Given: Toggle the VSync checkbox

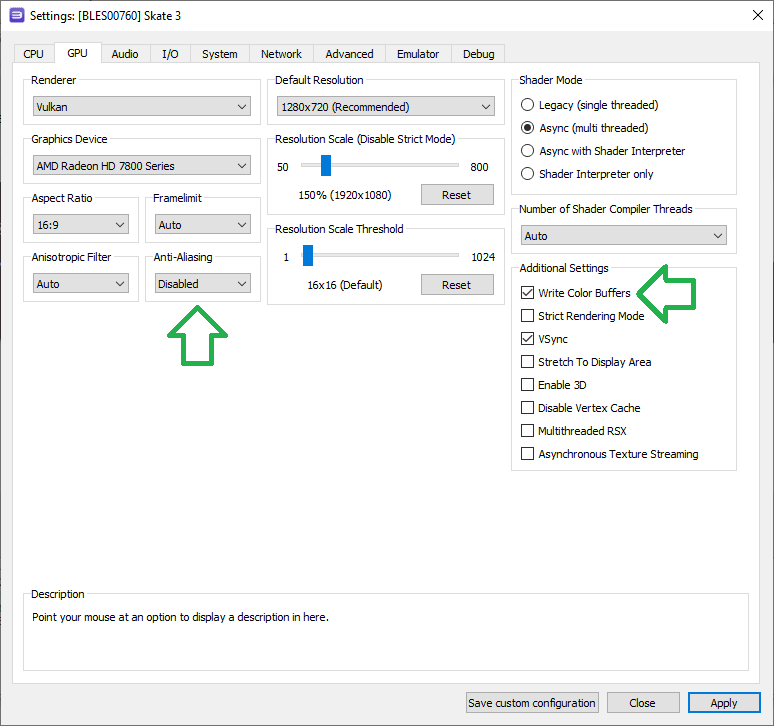Looking at the screenshot, I should click(528, 339).
